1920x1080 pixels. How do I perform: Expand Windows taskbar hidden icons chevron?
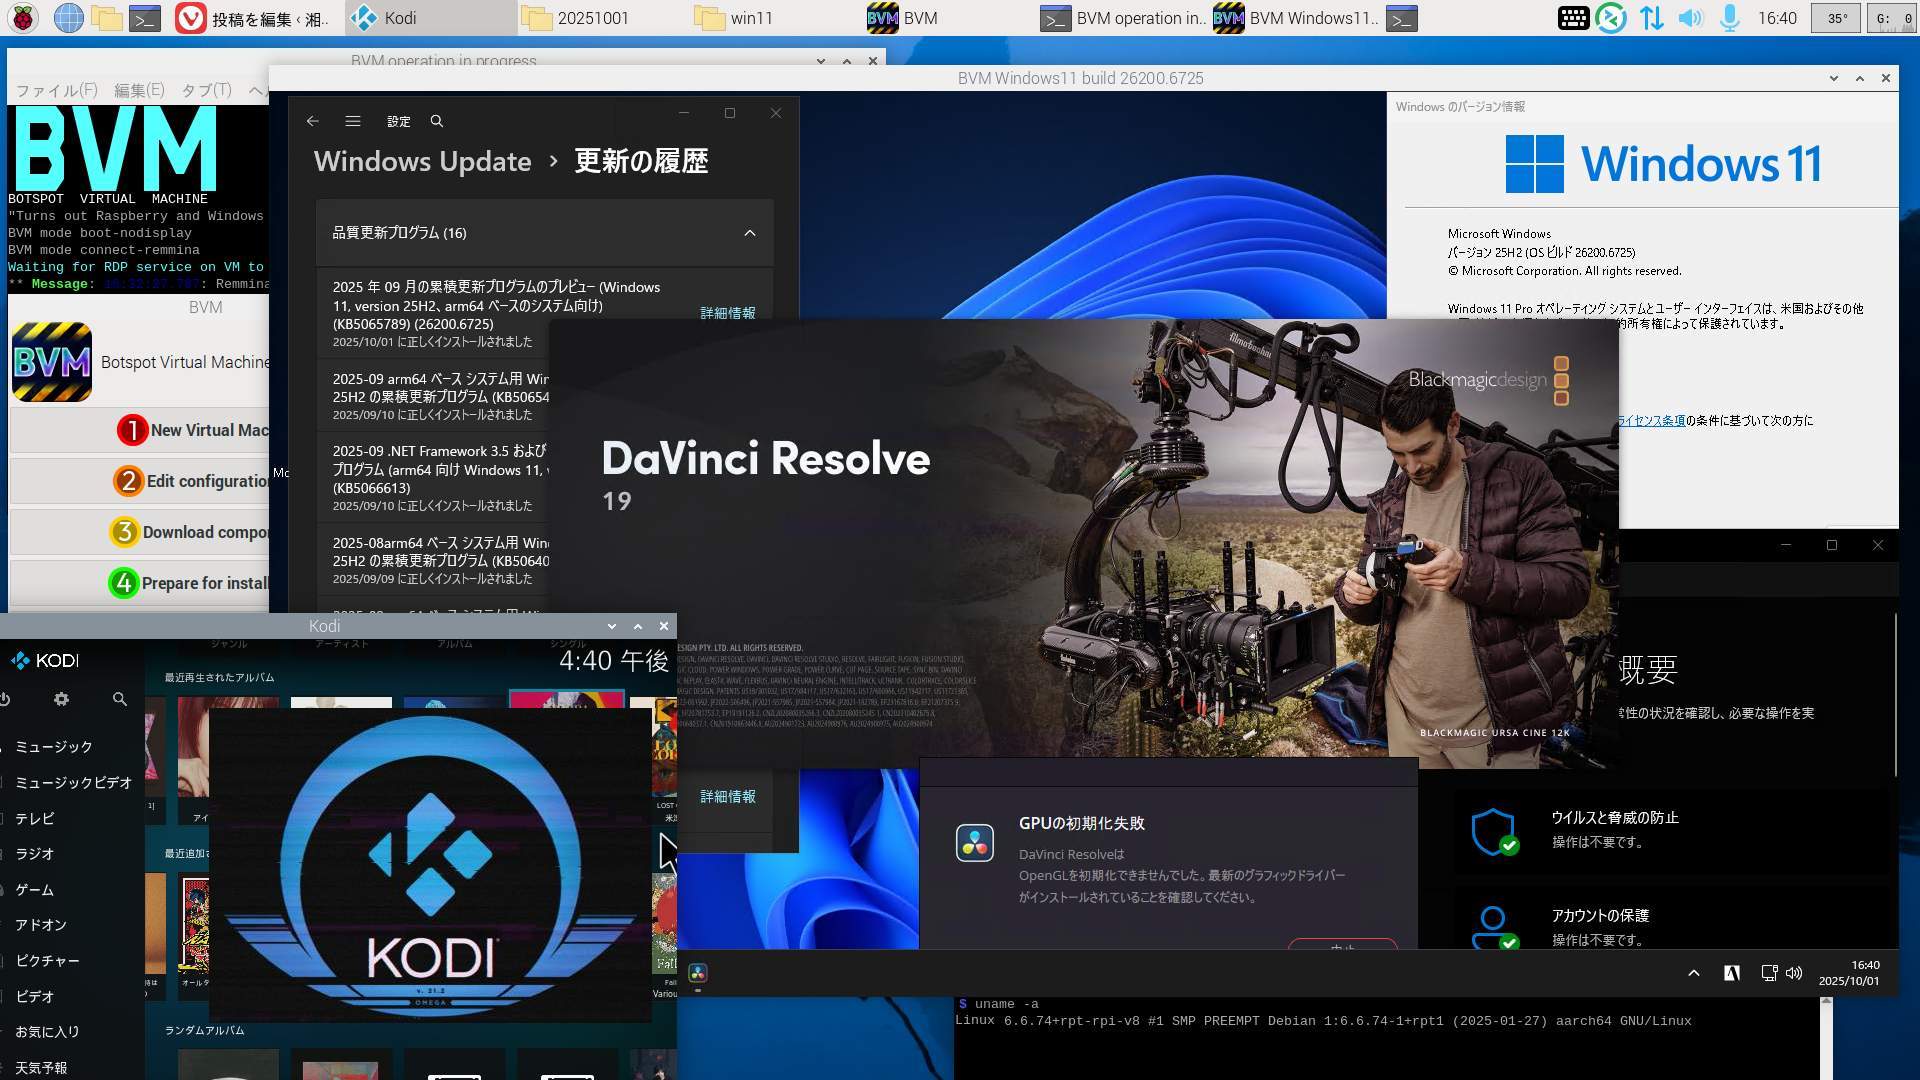(x=1693, y=973)
